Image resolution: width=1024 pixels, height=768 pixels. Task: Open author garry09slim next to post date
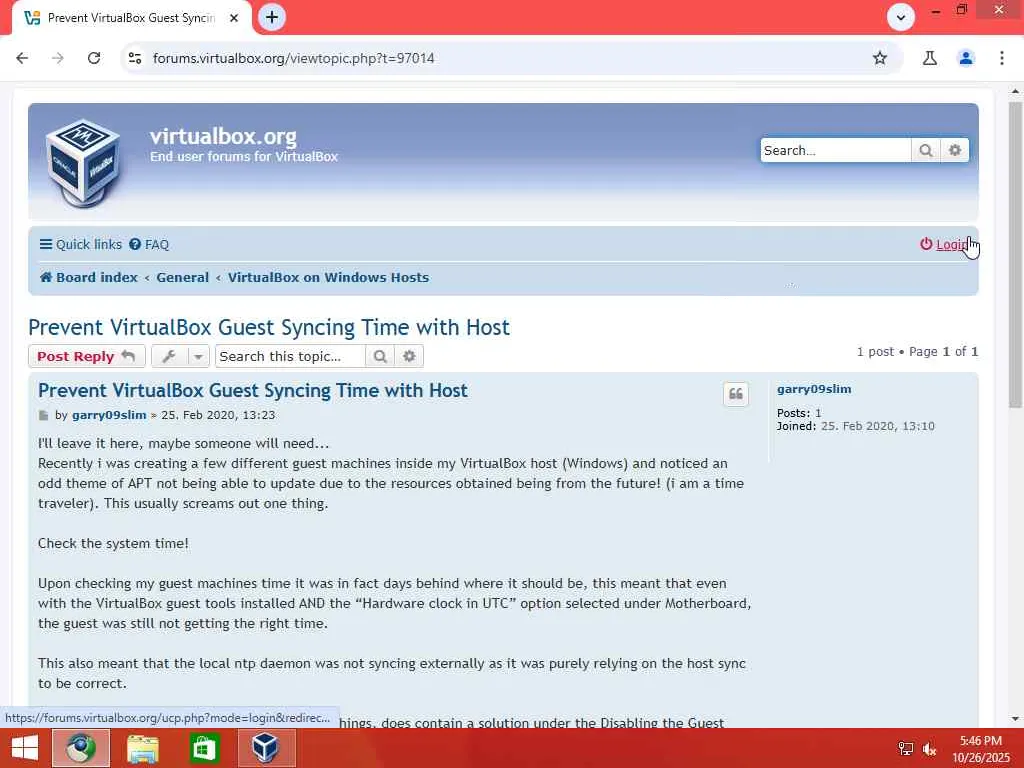(109, 415)
